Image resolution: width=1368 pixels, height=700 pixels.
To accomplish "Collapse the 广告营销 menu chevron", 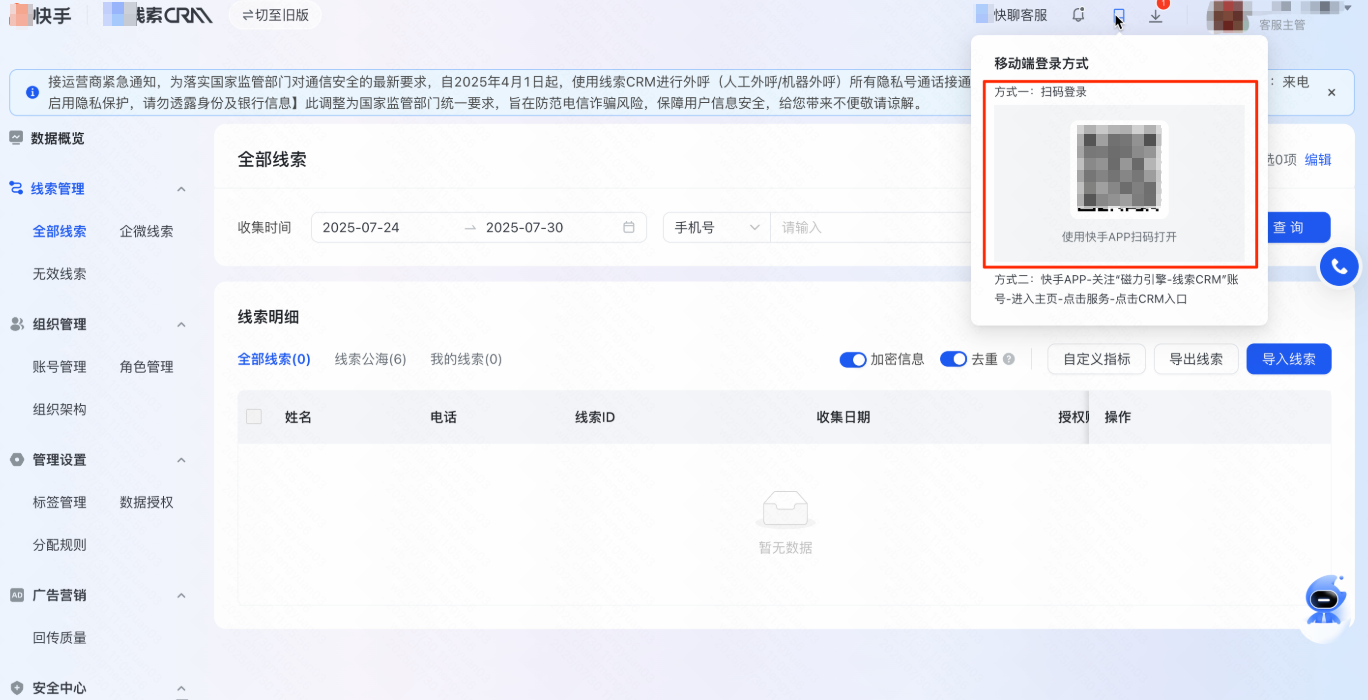I will click(x=182, y=596).
